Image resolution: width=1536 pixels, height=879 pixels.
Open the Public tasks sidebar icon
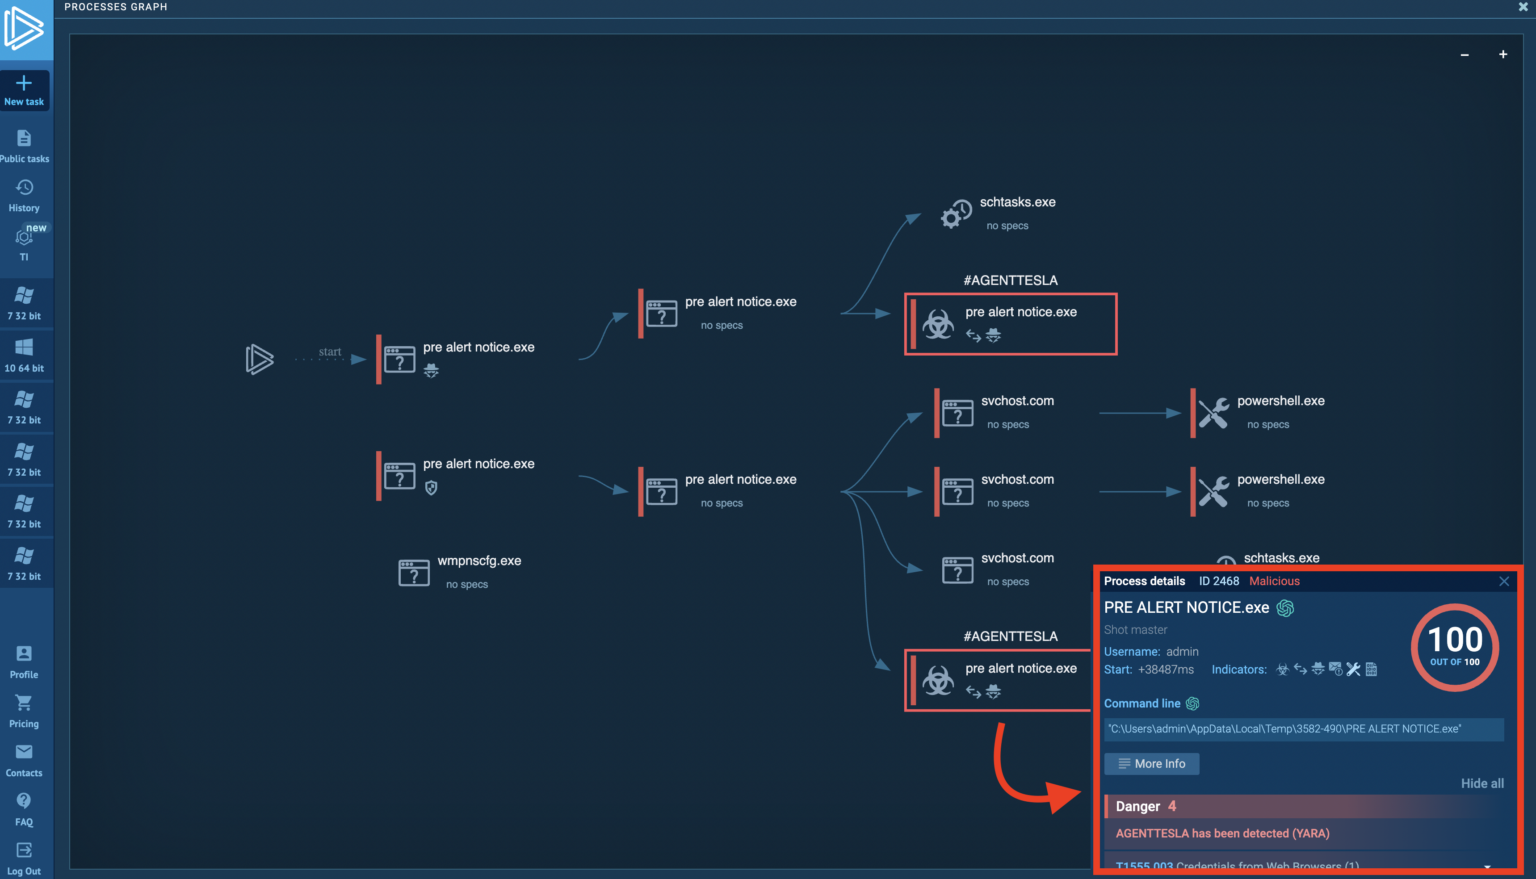tap(24, 138)
